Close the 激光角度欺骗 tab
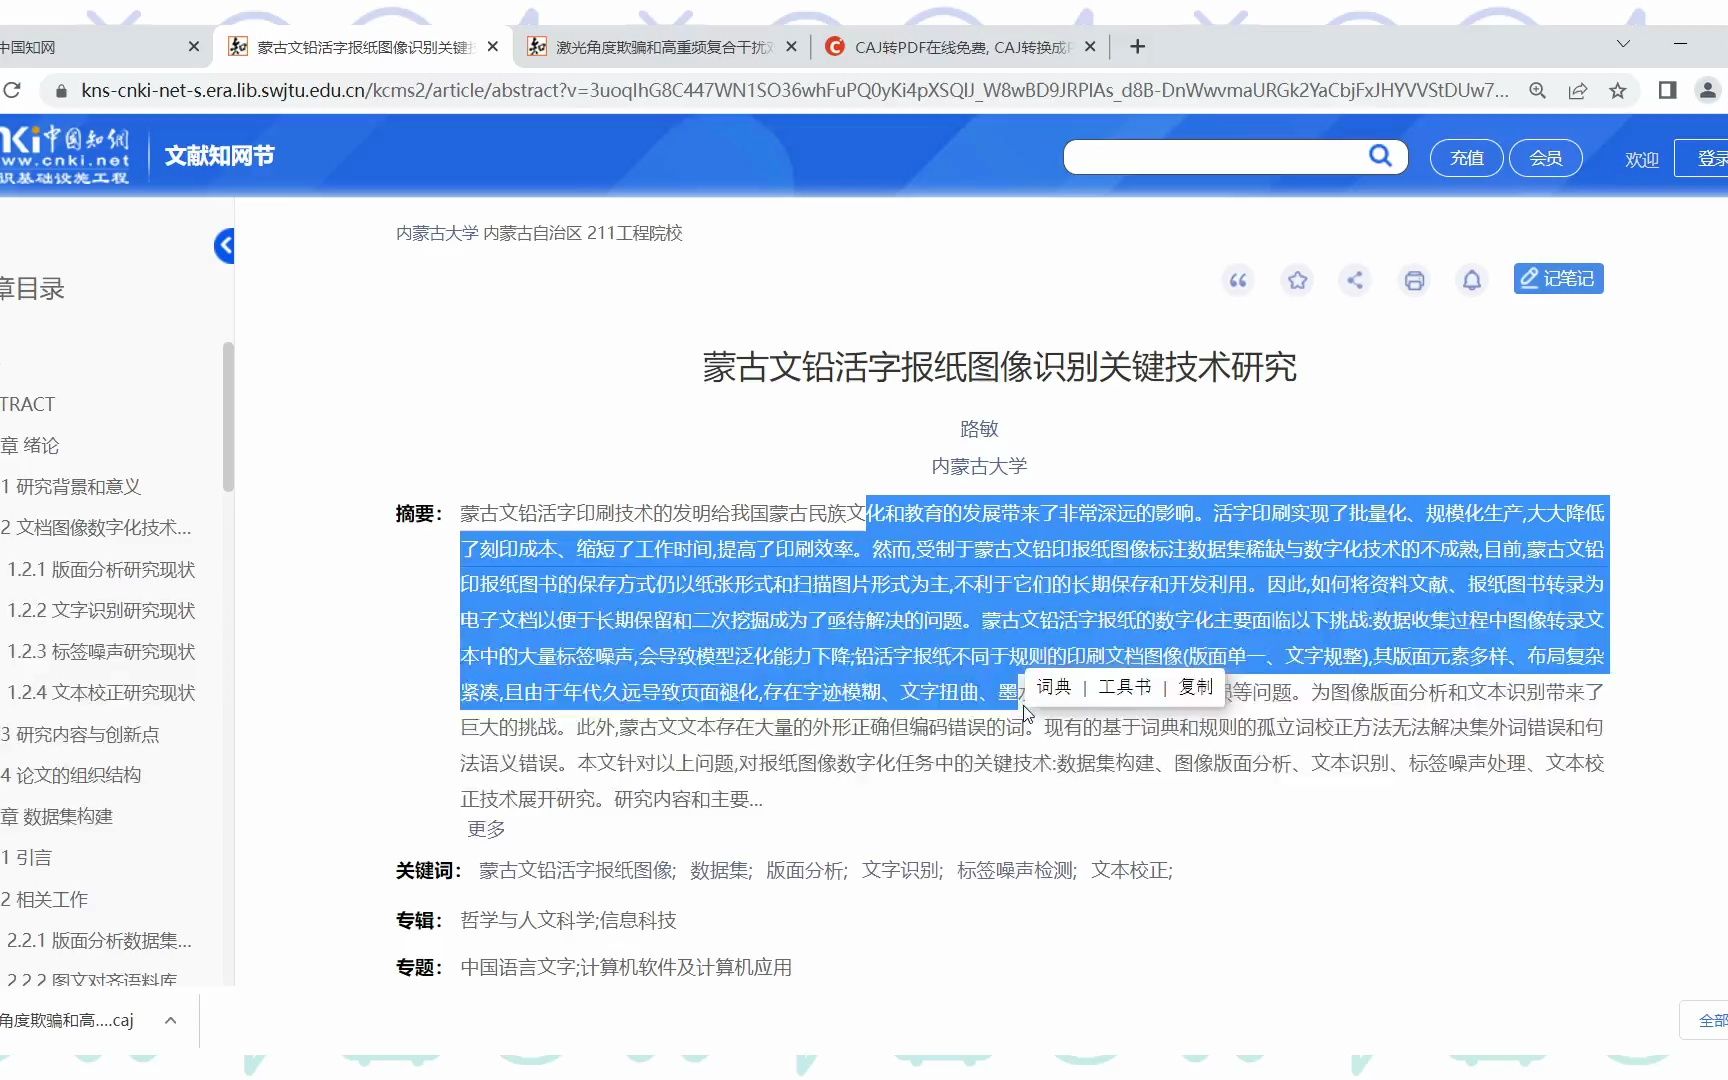Viewport: 1728px width, 1080px height. pyautogui.click(x=791, y=46)
